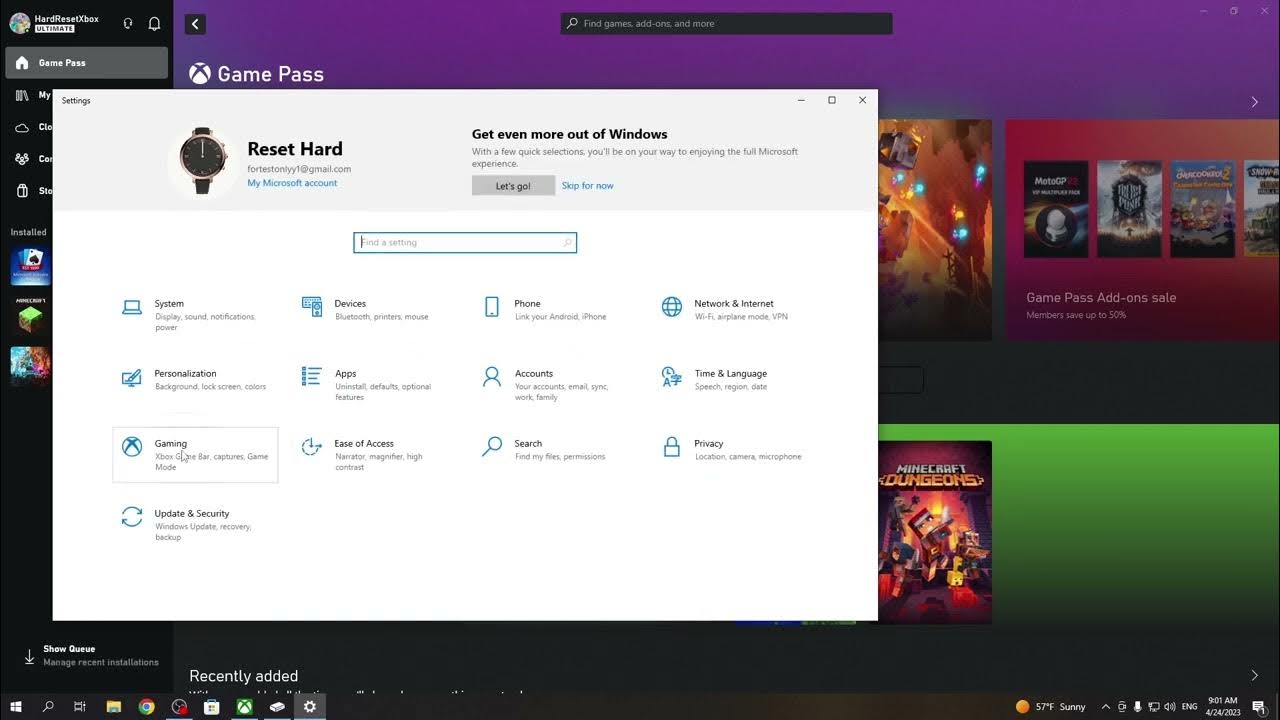Open installed Minecraft in sidebar
The height and width of the screenshot is (720, 1280).
pos(30,316)
